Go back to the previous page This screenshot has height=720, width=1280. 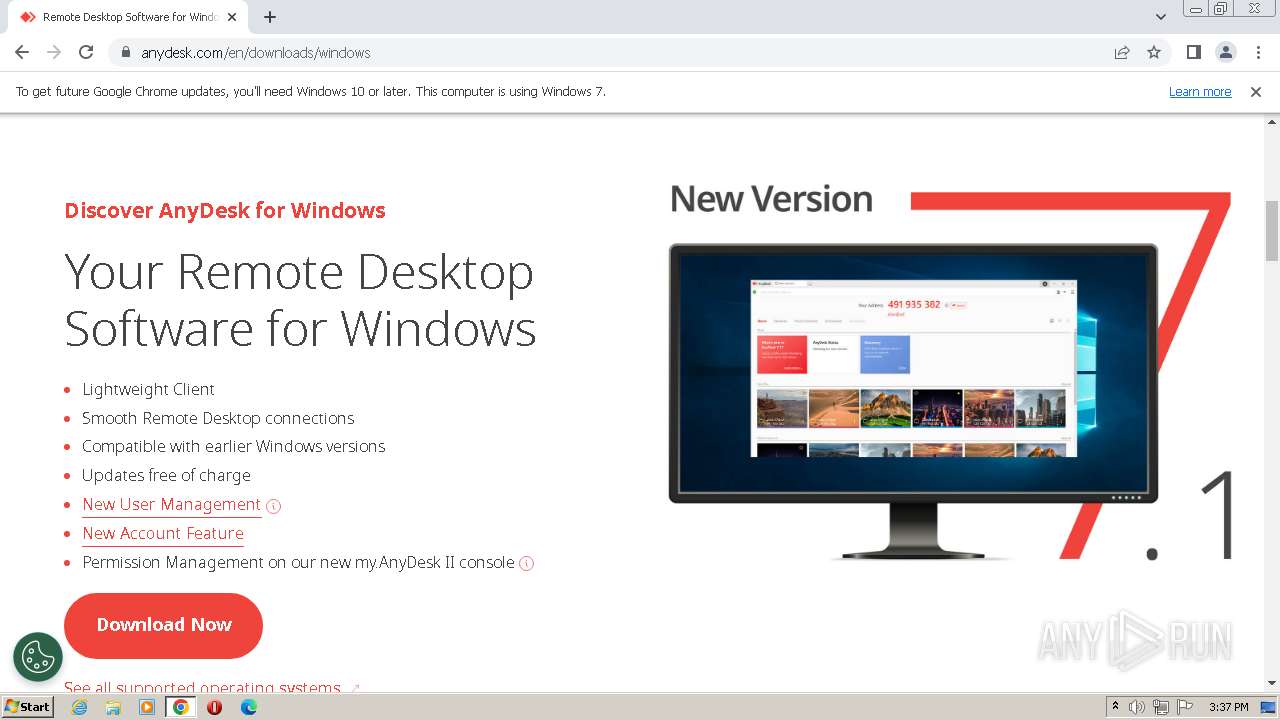[x=22, y=52]
